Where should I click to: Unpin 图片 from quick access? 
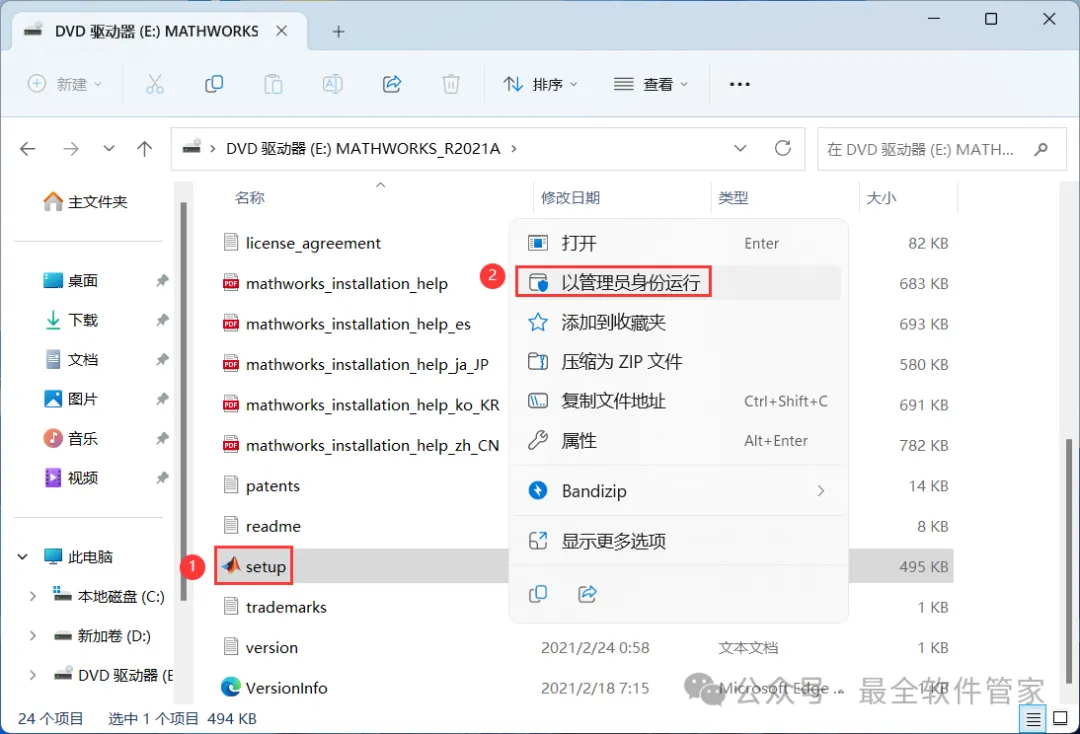(x=162, y=399)
